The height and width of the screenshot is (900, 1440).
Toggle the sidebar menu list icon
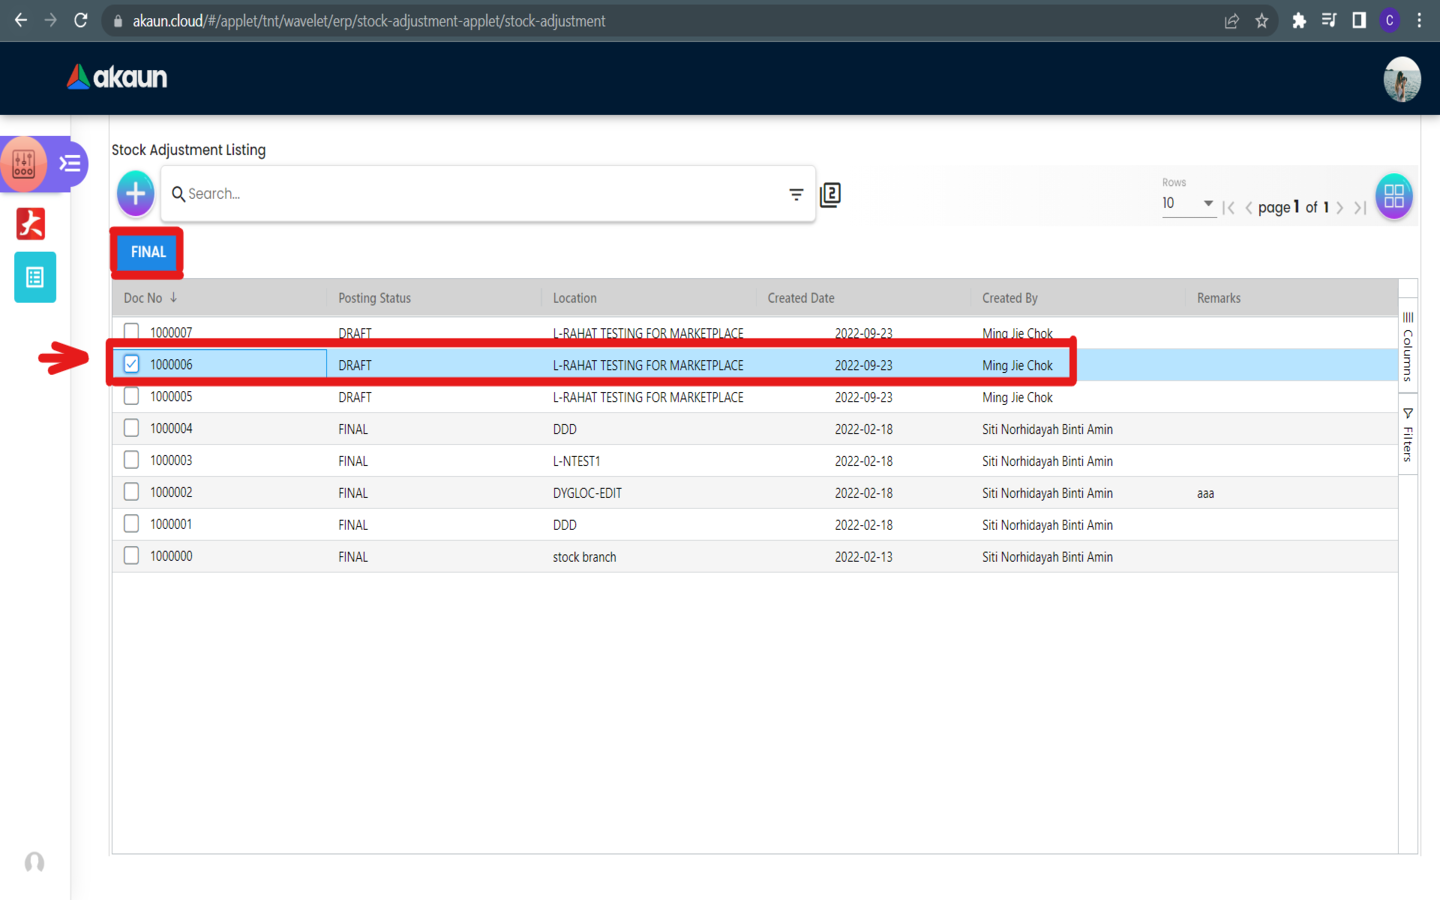tap(70, 164)
